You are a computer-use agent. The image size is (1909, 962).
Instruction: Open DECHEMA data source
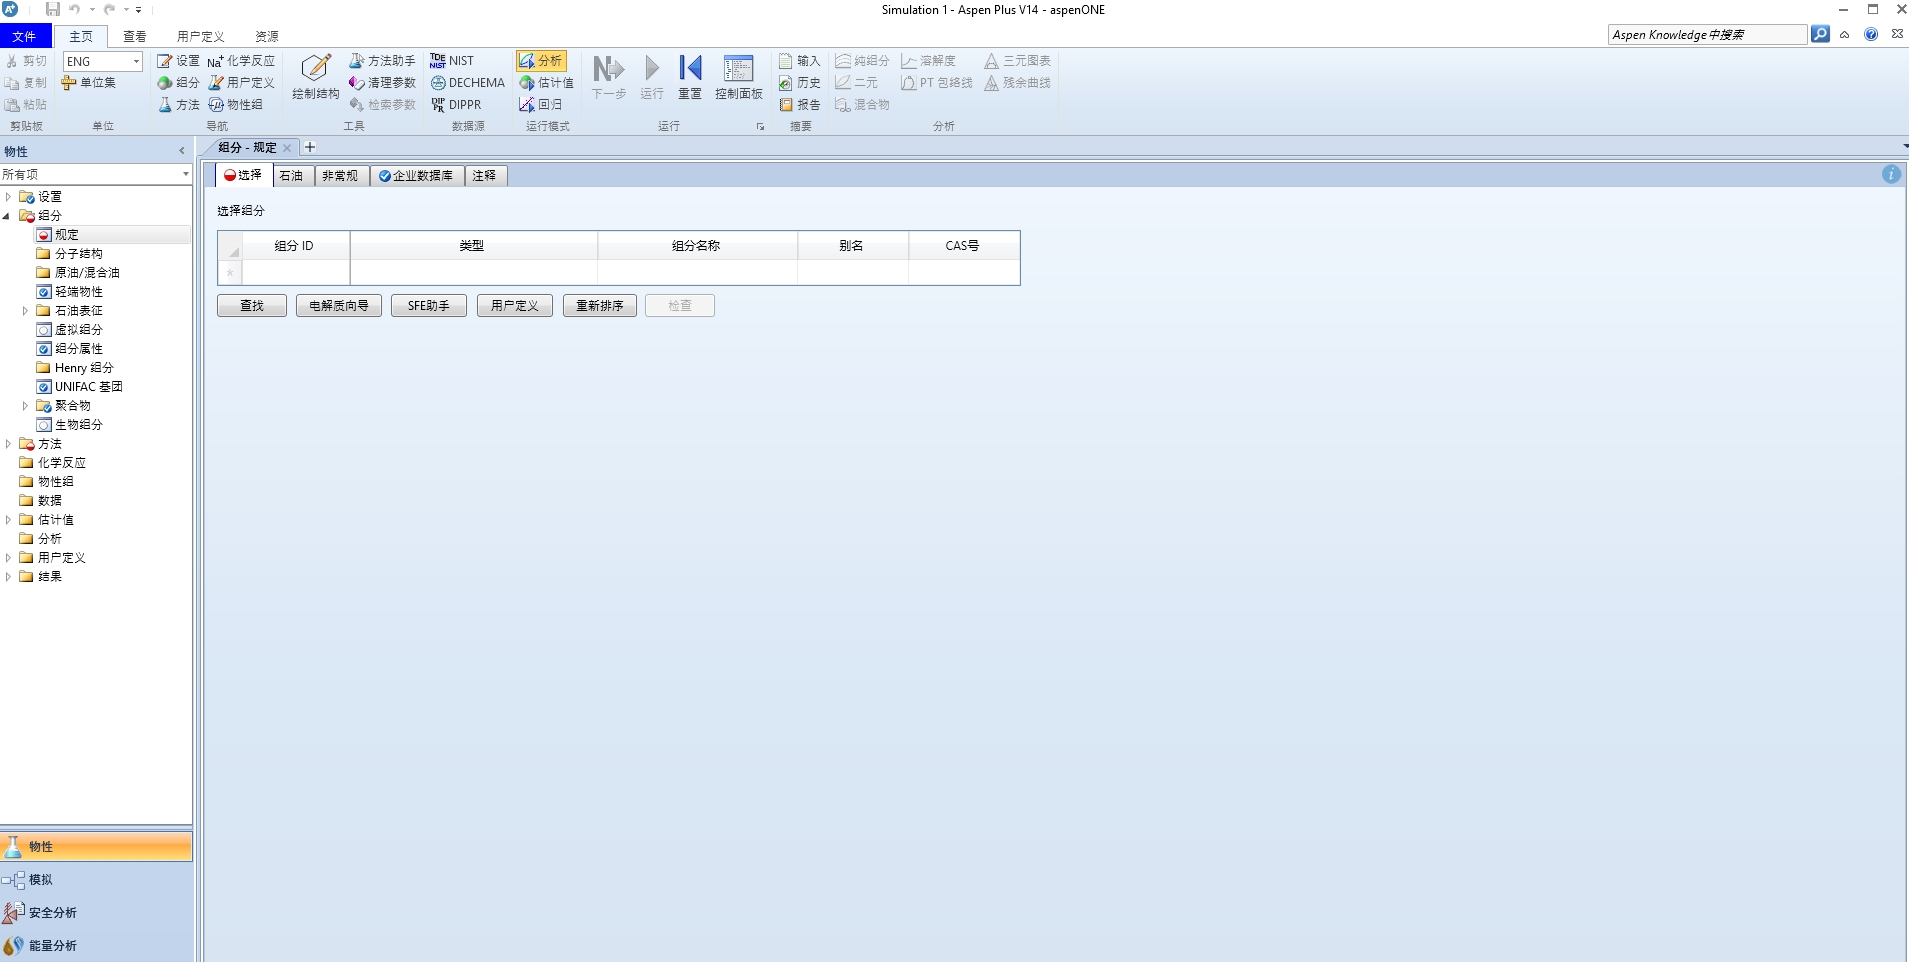(x=467, y=83)
